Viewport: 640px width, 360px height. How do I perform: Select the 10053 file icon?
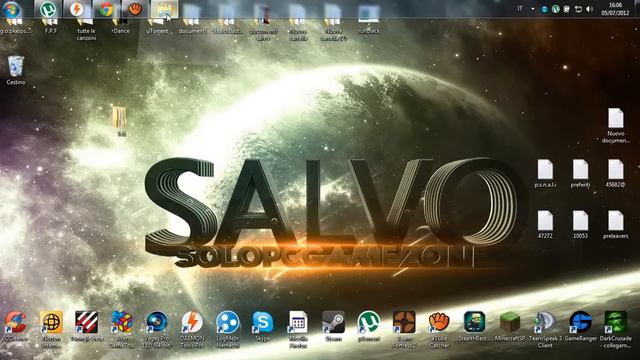[x=580, y=224]
